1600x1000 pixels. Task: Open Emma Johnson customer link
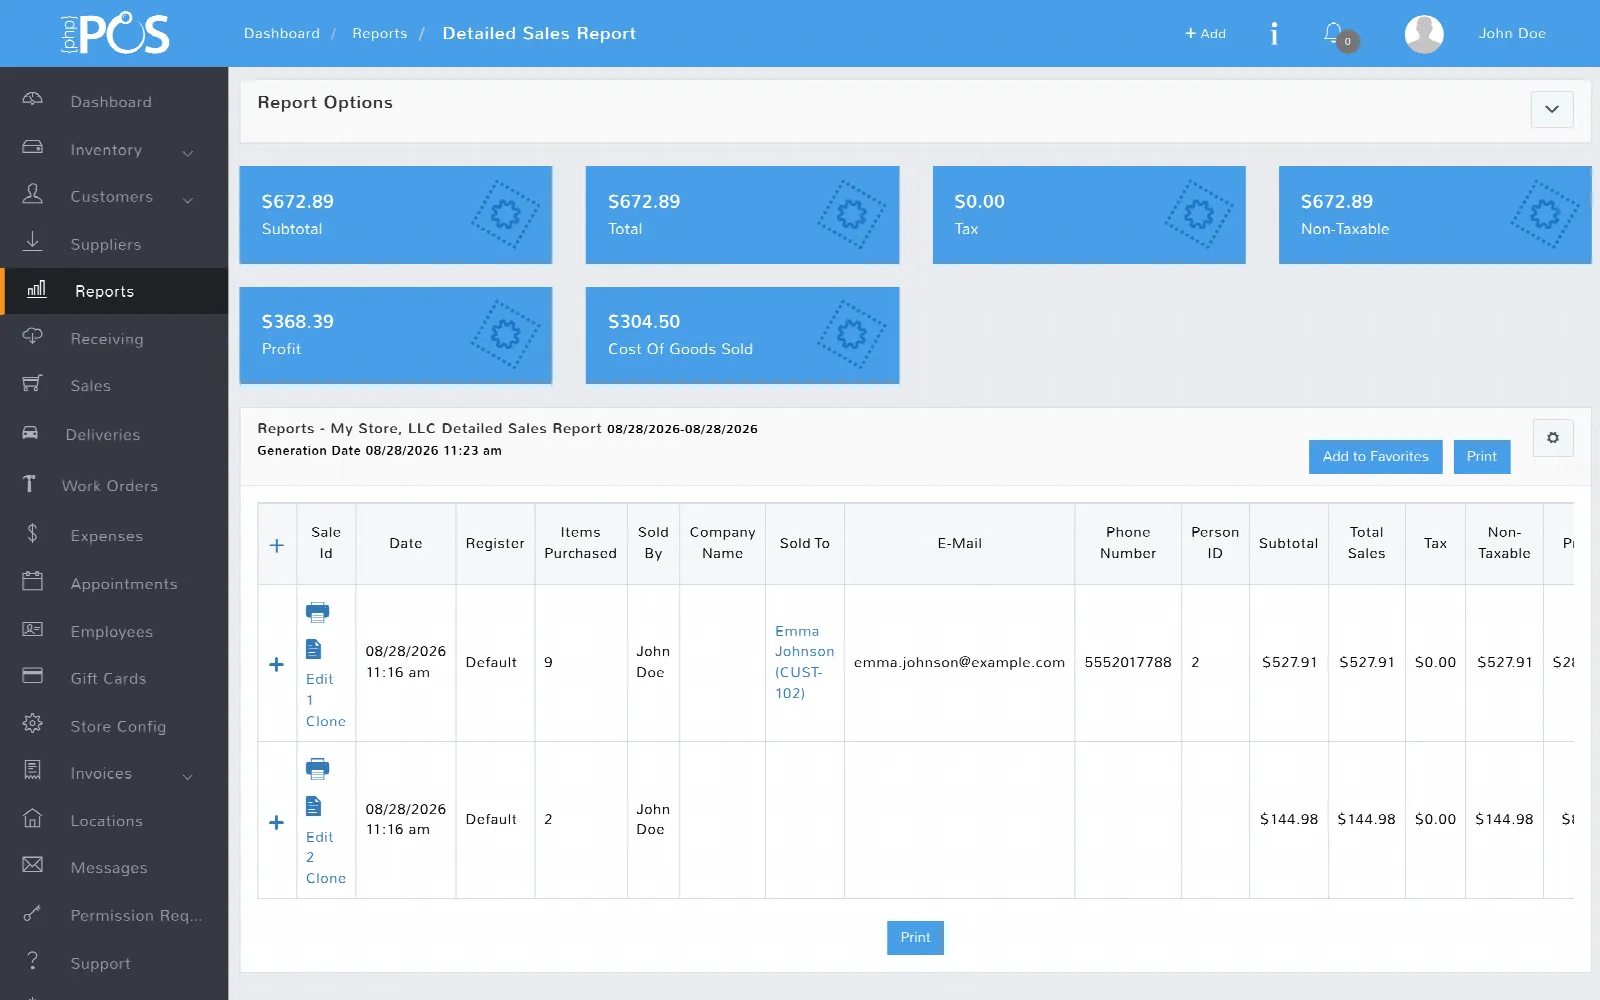click(x=804, y=662)
